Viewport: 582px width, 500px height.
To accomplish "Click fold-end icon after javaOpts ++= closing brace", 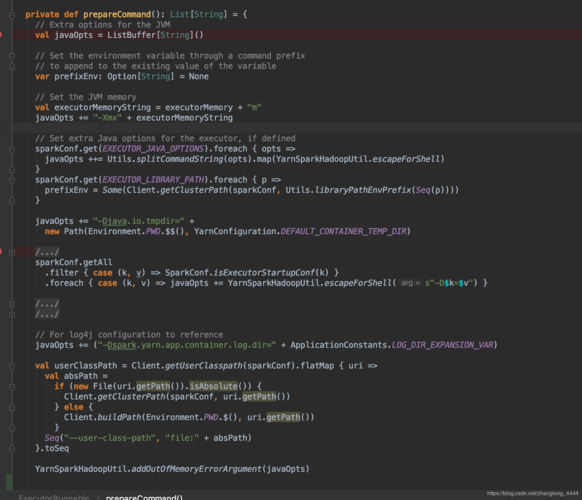I will click(x=12, y=170).
